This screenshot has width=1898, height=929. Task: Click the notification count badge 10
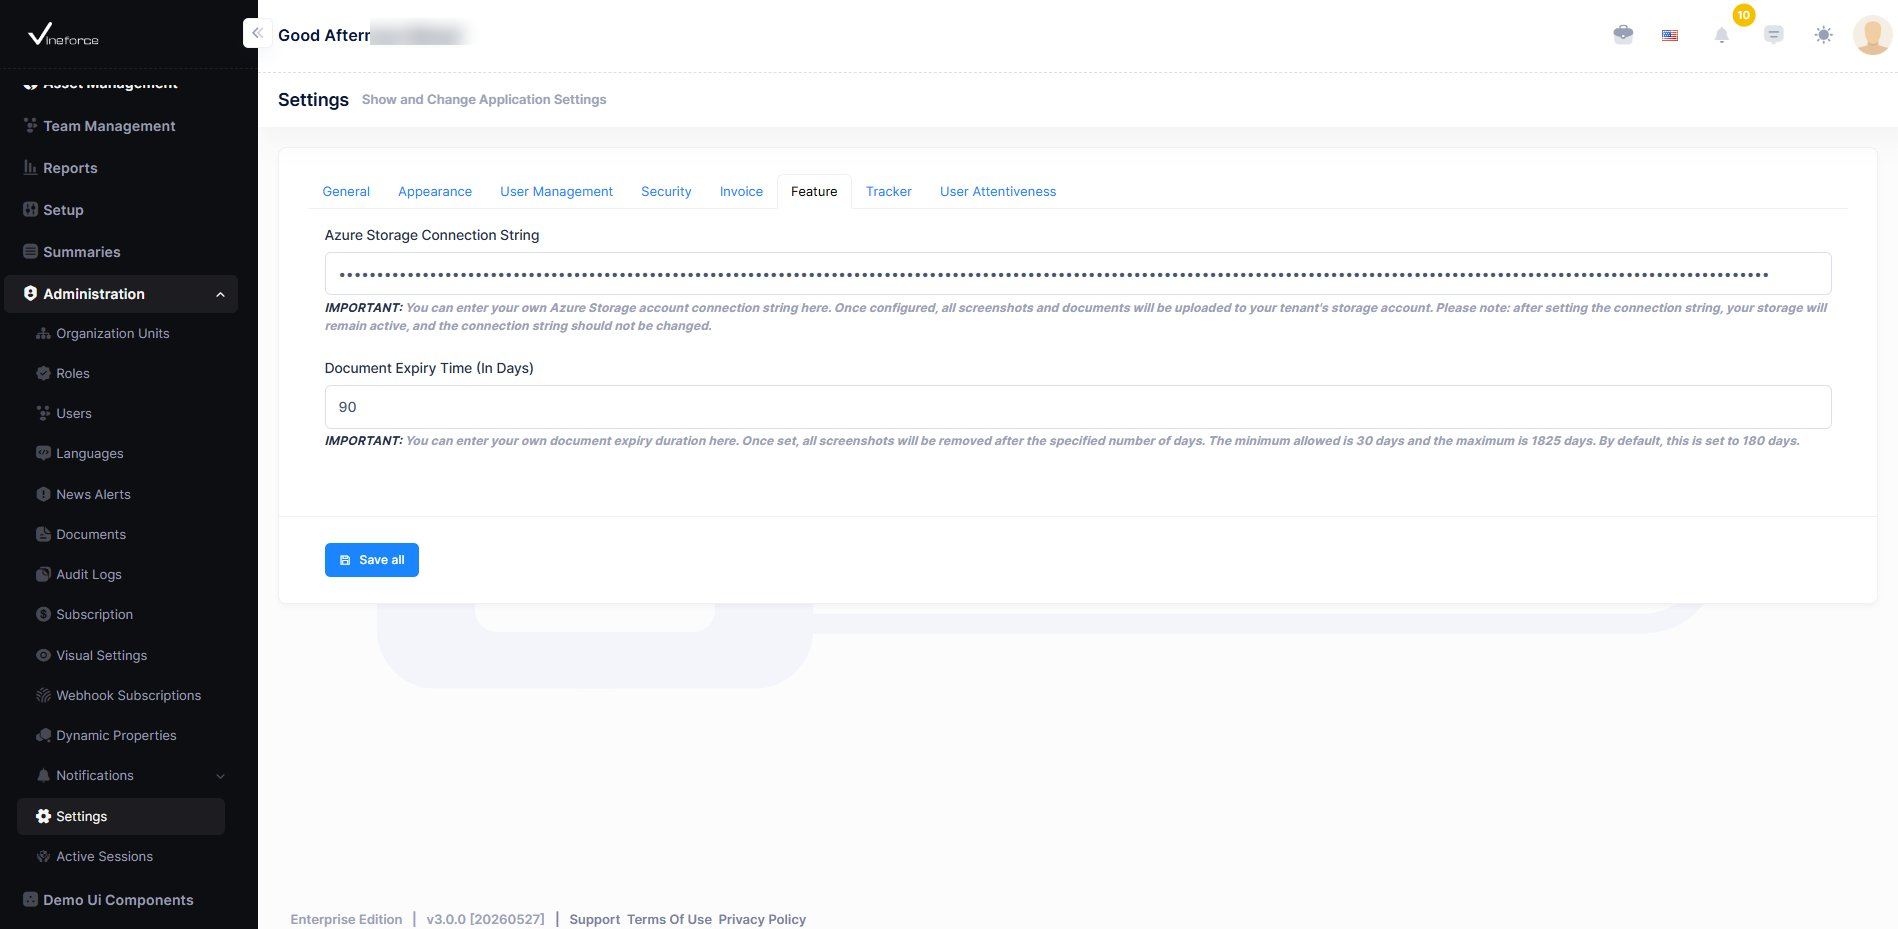tap(1743, 15)
